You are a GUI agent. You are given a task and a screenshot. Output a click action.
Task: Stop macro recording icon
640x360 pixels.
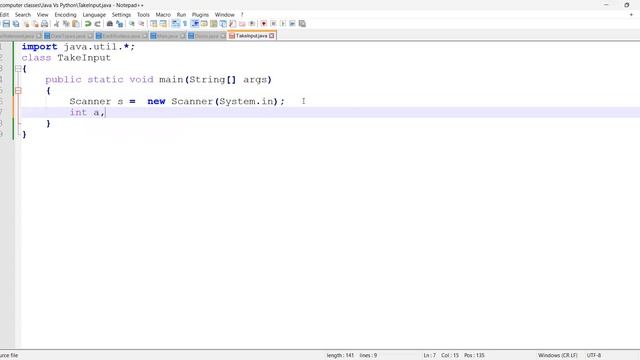pos(273,24)
